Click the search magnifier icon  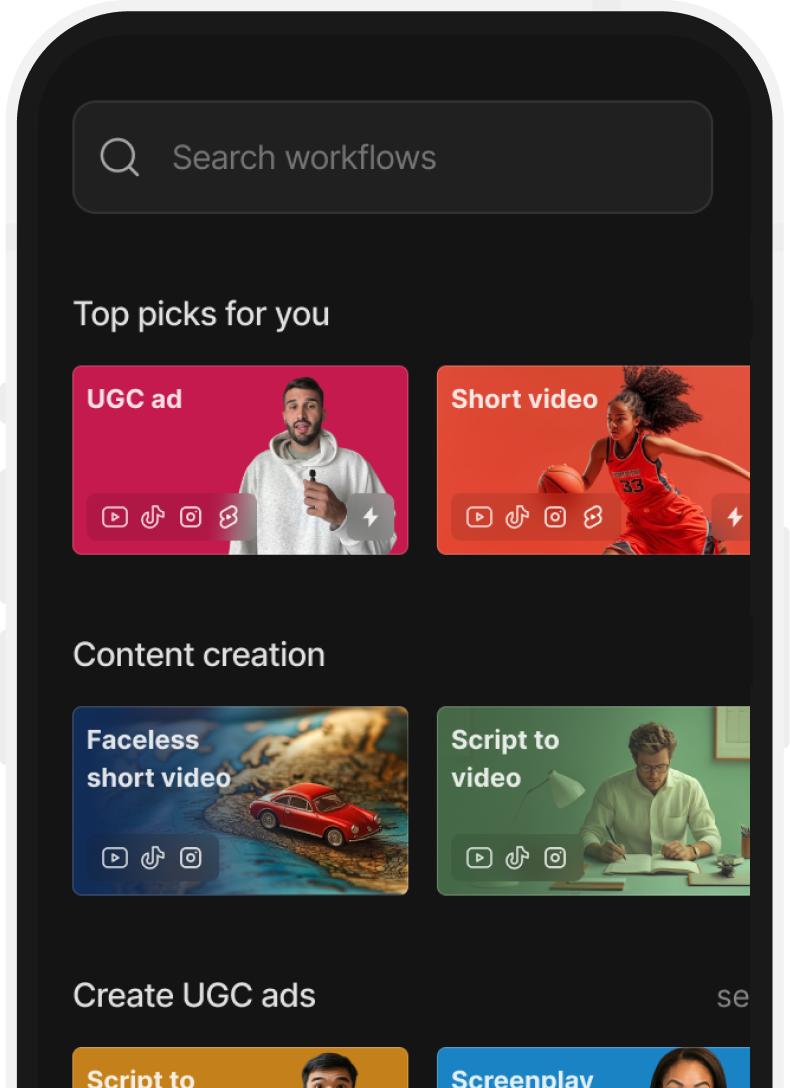pyautogui.click(x=119, y=157)
